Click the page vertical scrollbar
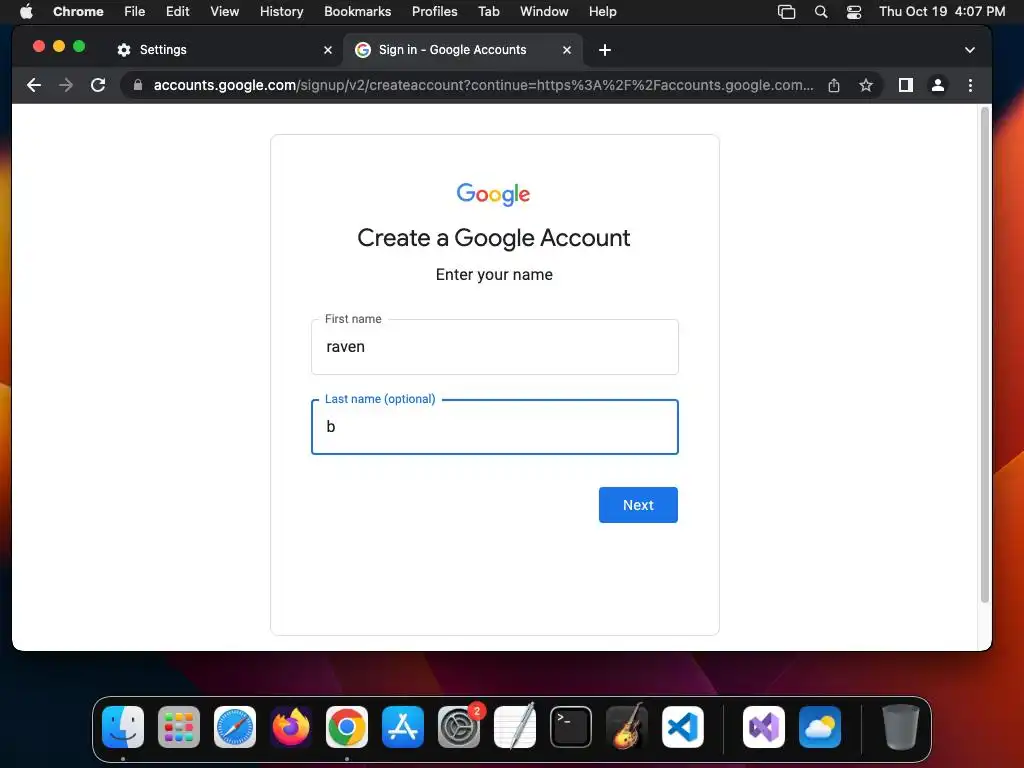The width and height of the screenshot is (1024, 768). coord(984,356)
